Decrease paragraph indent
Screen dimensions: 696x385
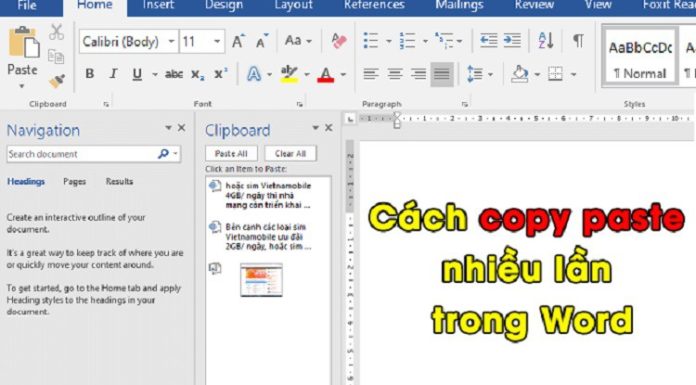click(x=488, y=41)
